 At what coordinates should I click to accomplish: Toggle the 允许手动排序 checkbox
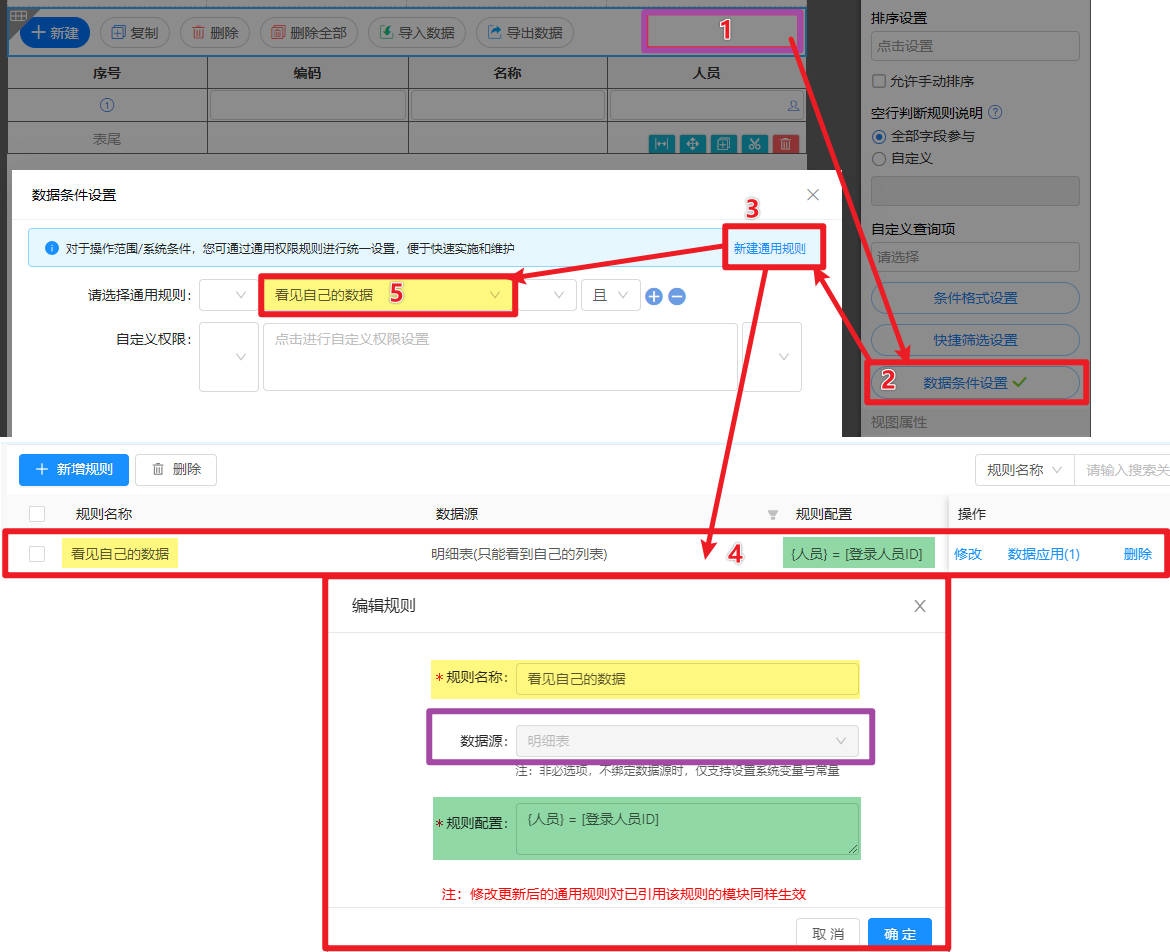pyautogui.click(x=879, y=81)
